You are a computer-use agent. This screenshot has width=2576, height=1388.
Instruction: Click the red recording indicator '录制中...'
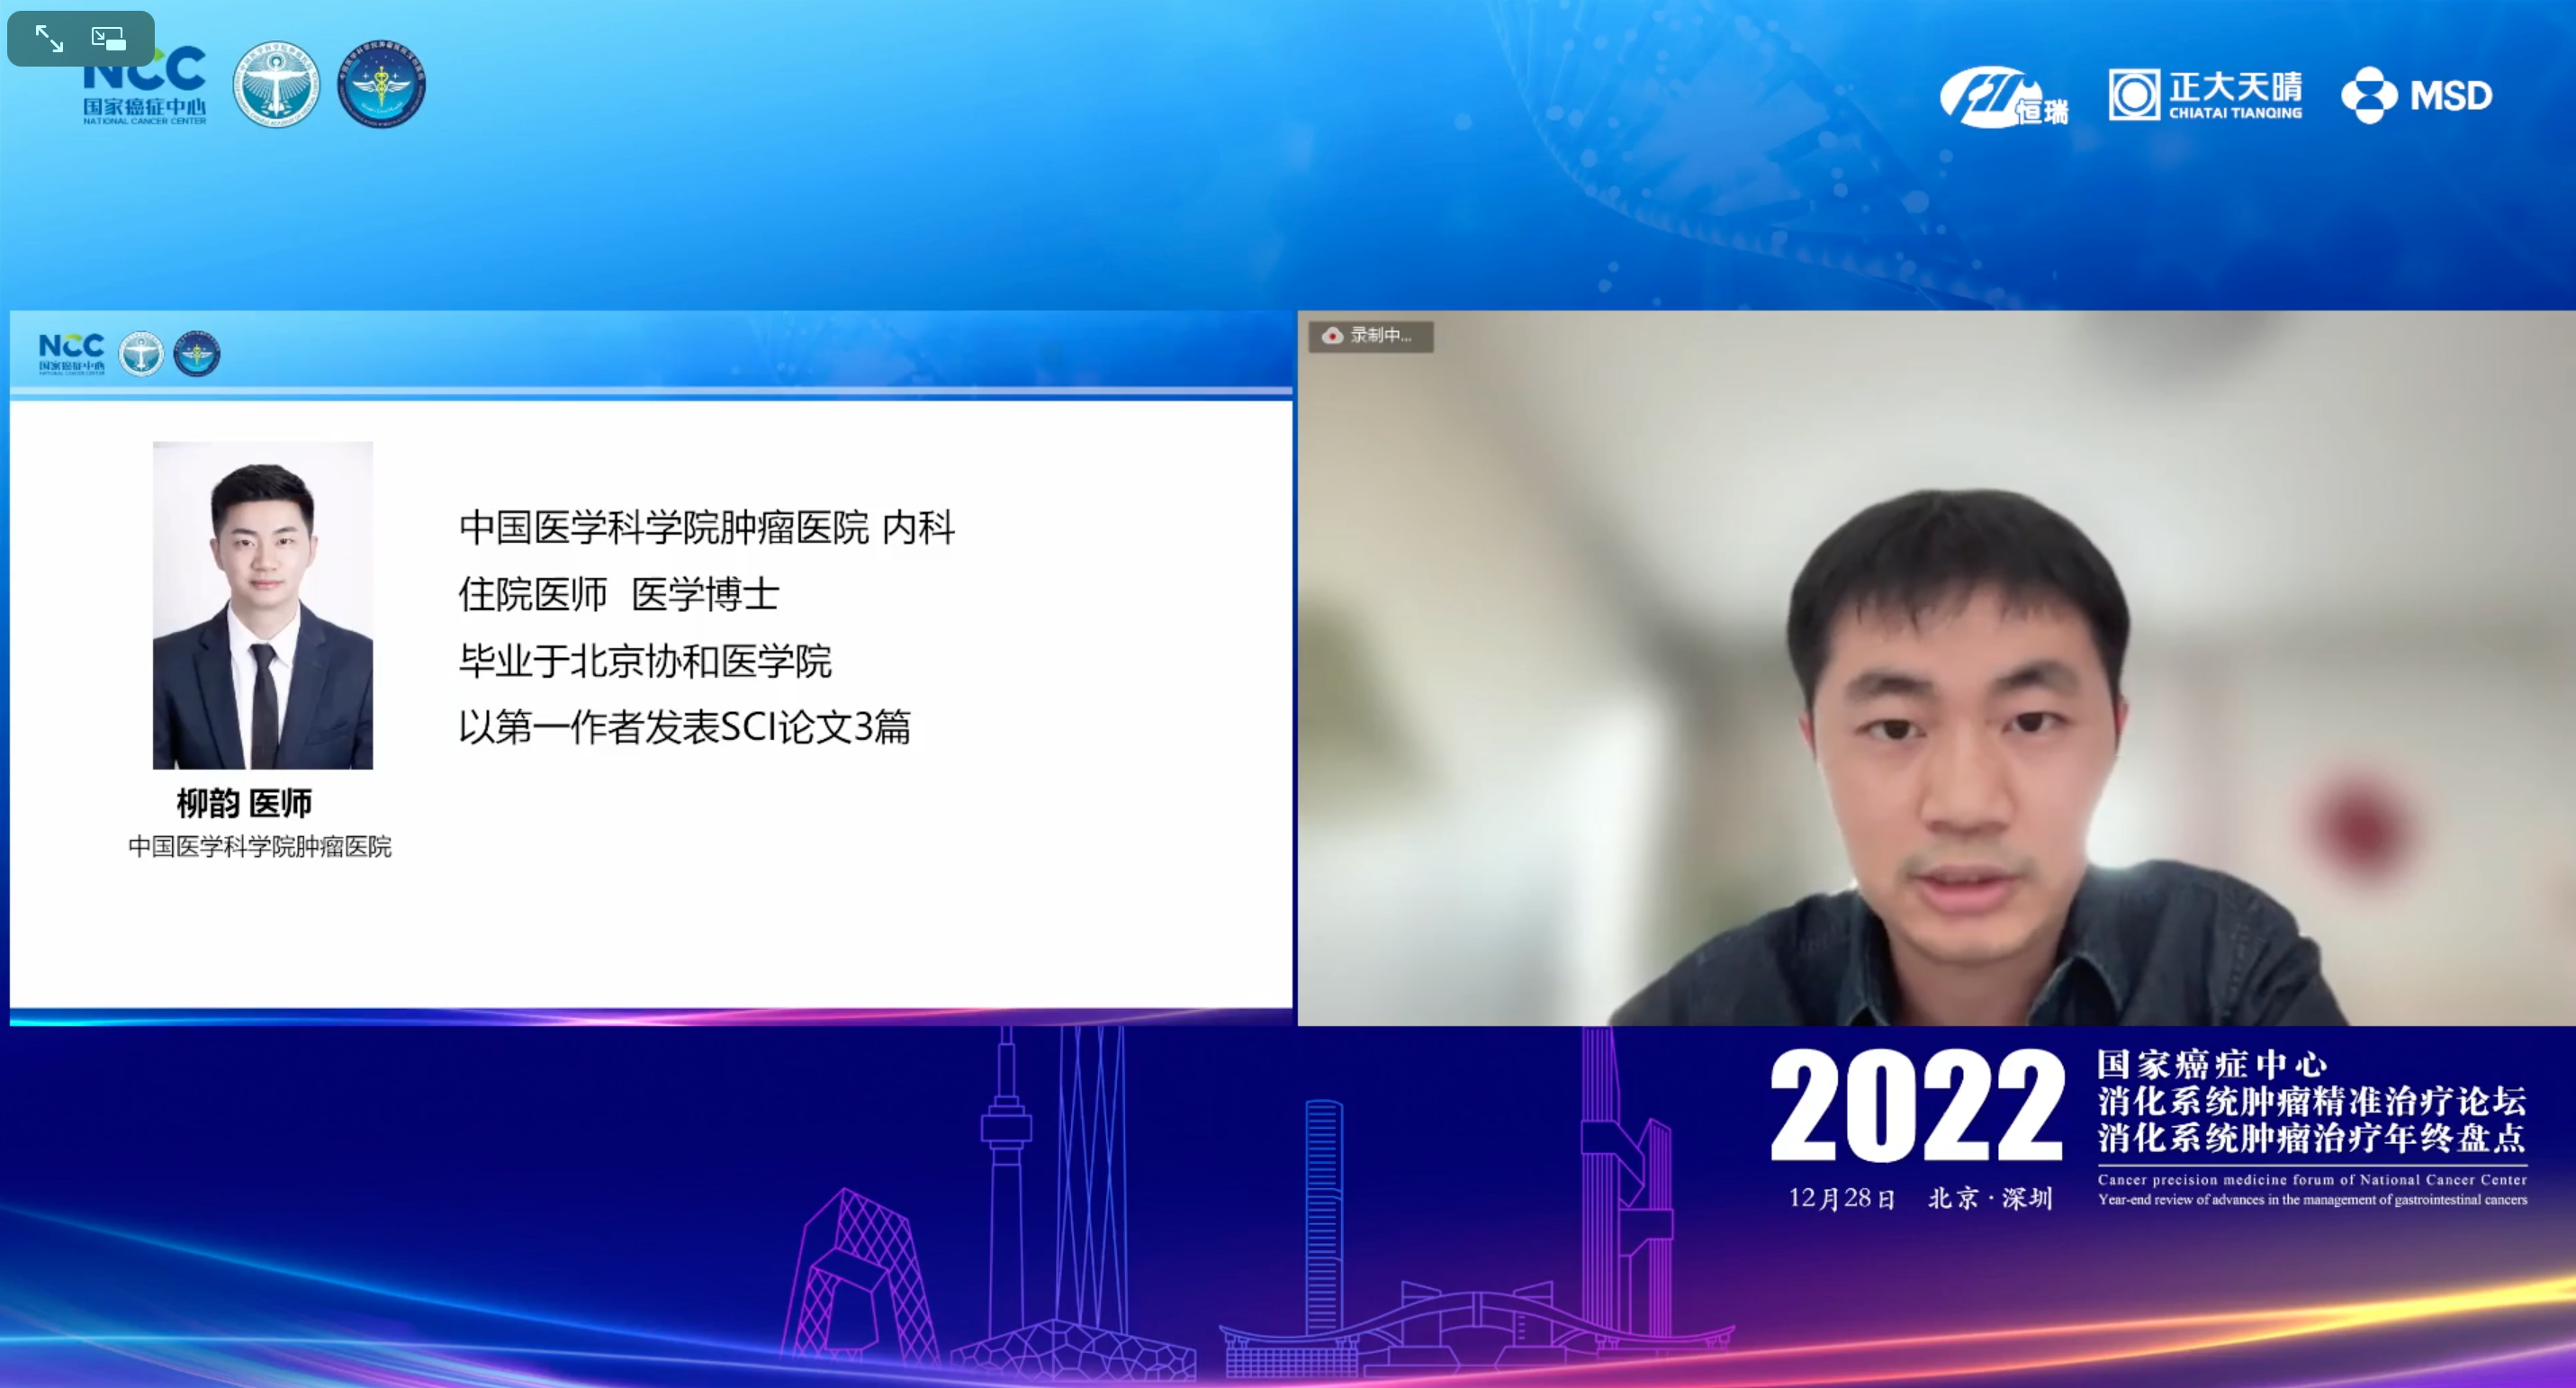[x=1370, y=336]
